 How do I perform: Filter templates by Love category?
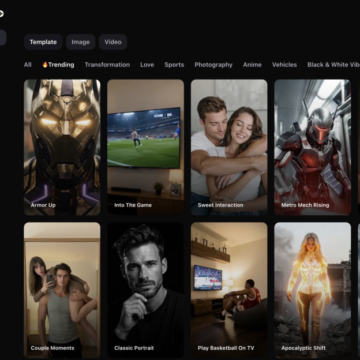[x=147, y=65]
